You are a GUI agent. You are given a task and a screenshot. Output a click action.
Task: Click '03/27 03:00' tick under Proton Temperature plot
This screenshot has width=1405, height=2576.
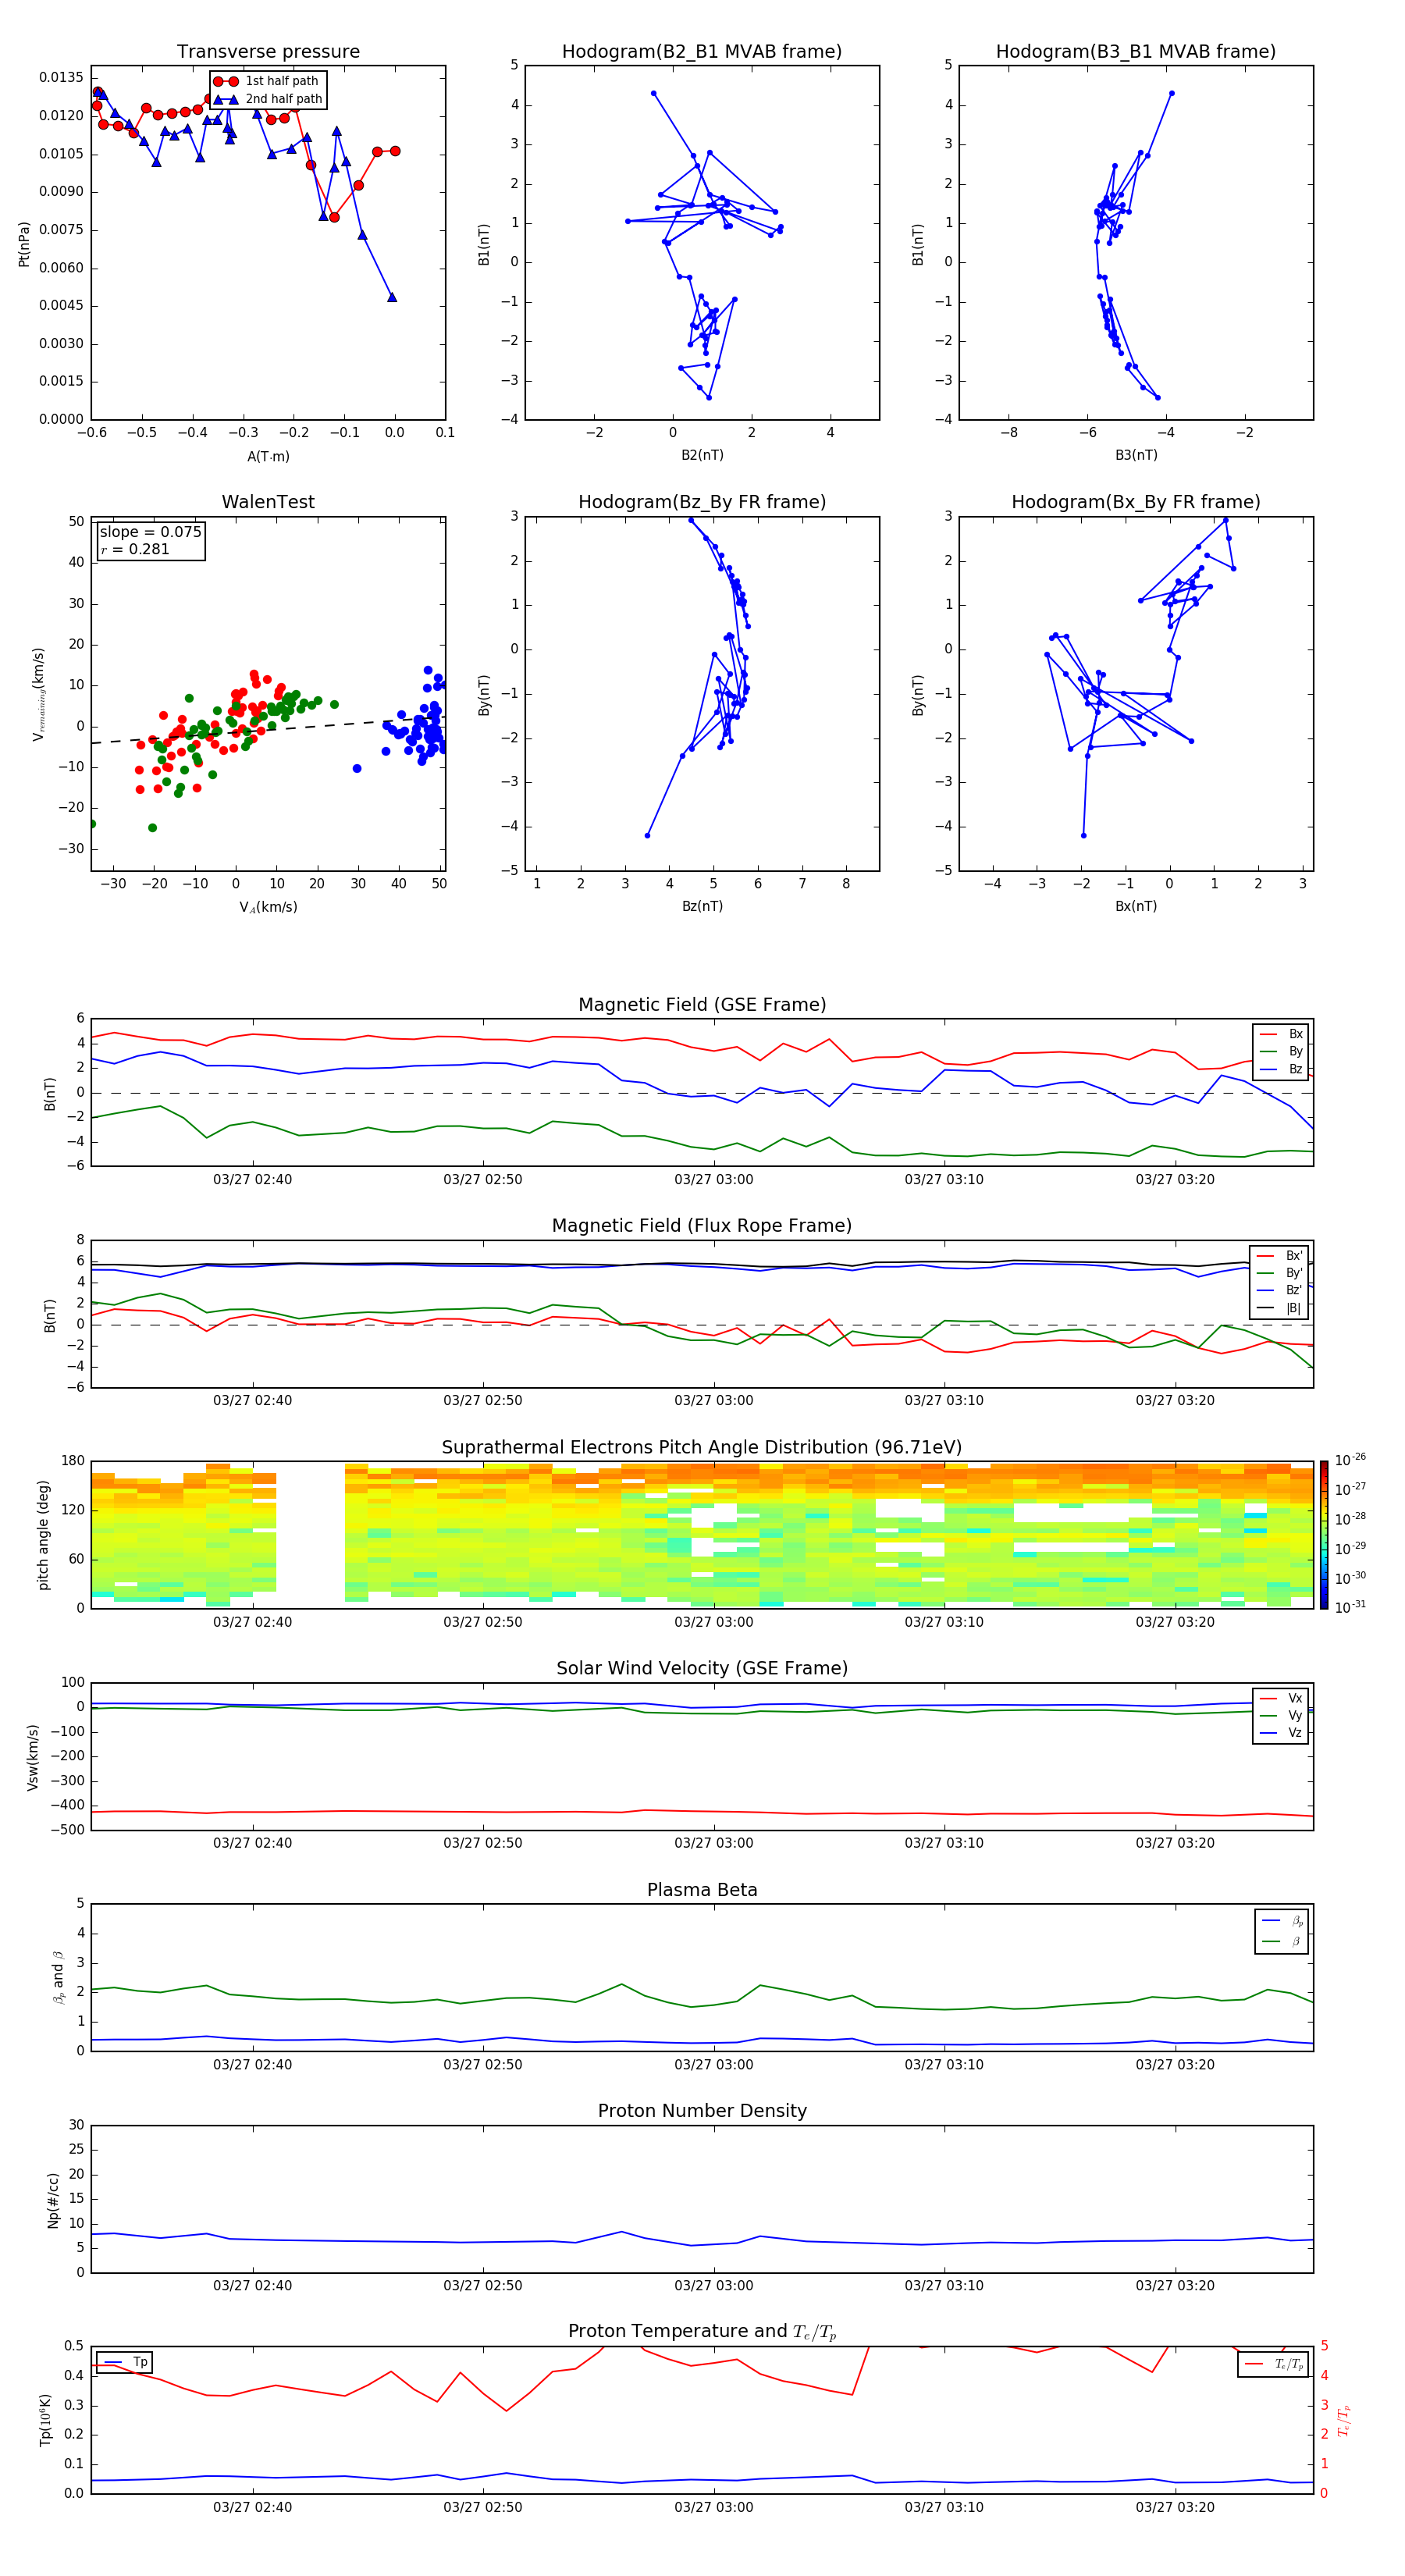coord(713,2508)
